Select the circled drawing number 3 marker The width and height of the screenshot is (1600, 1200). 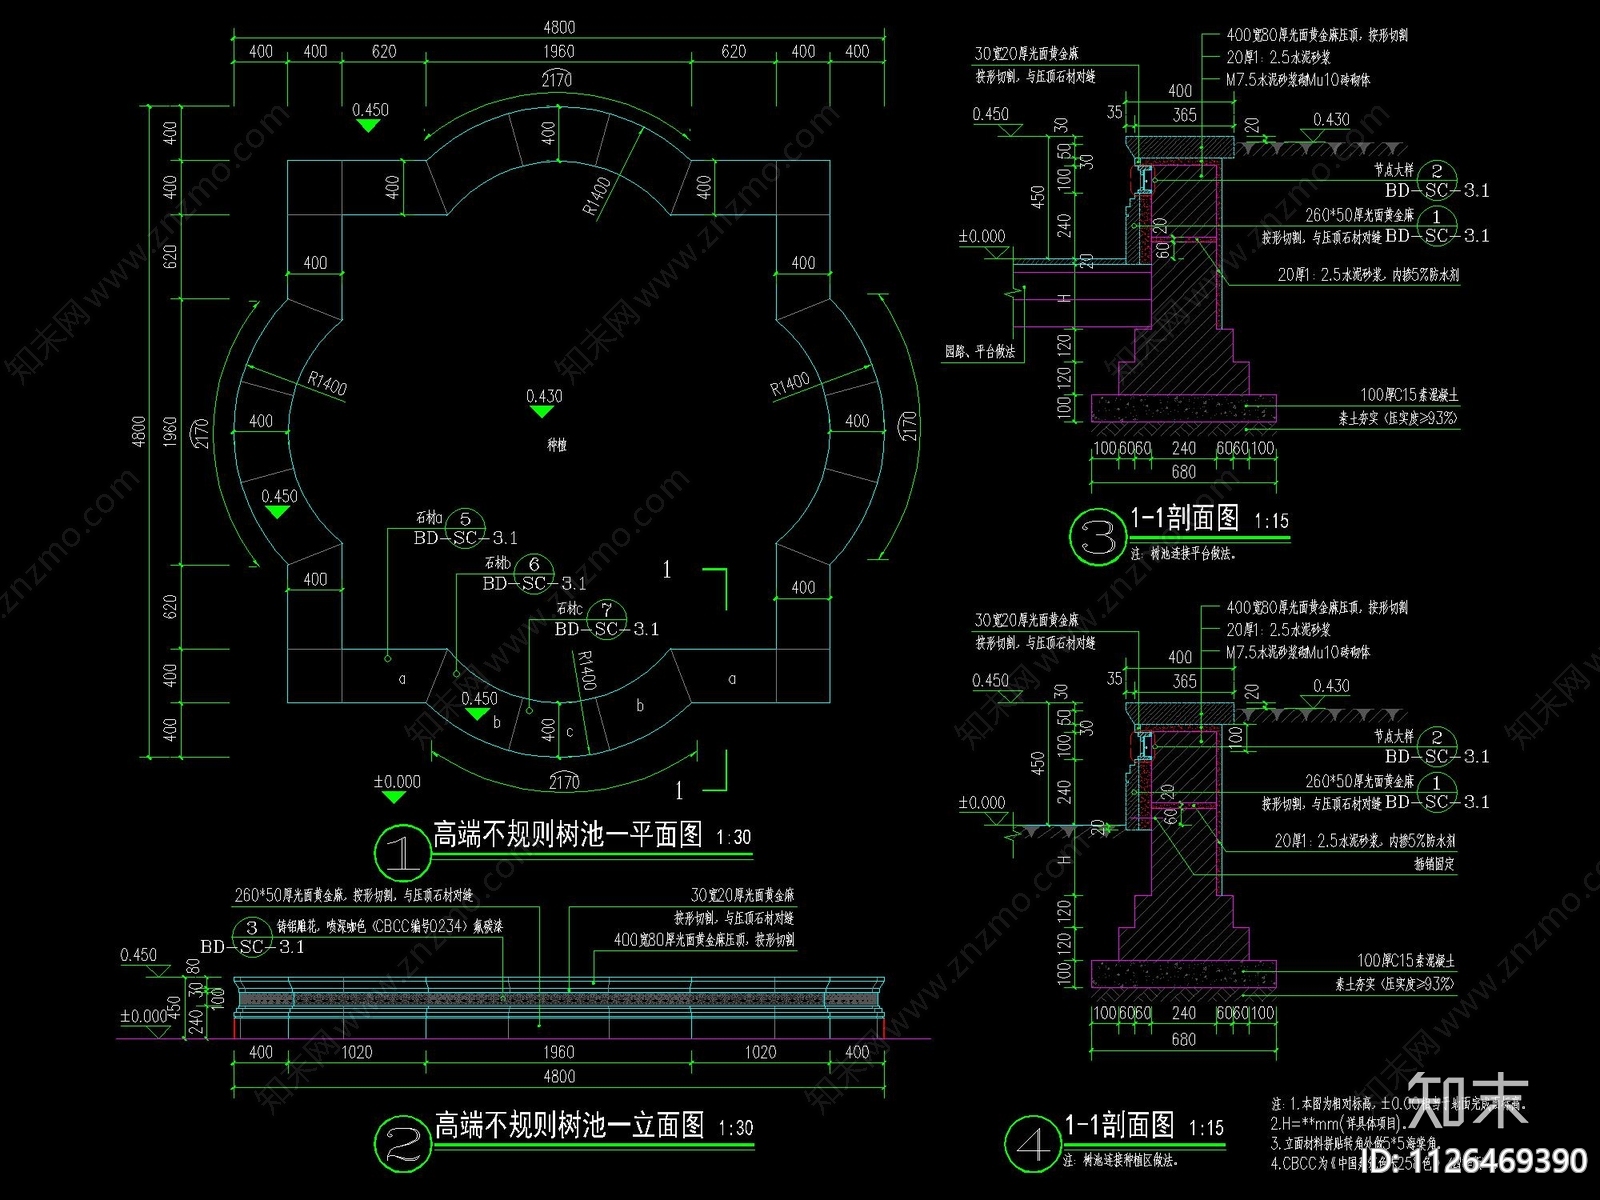tap(1097, 539)
